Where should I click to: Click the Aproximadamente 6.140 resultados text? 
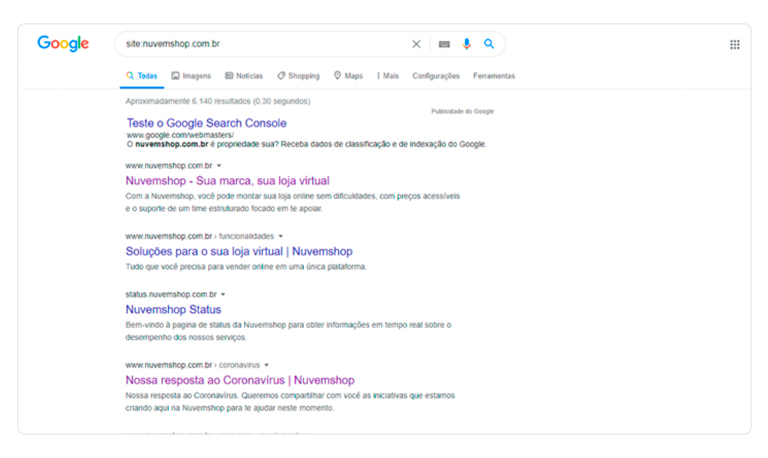218,101
